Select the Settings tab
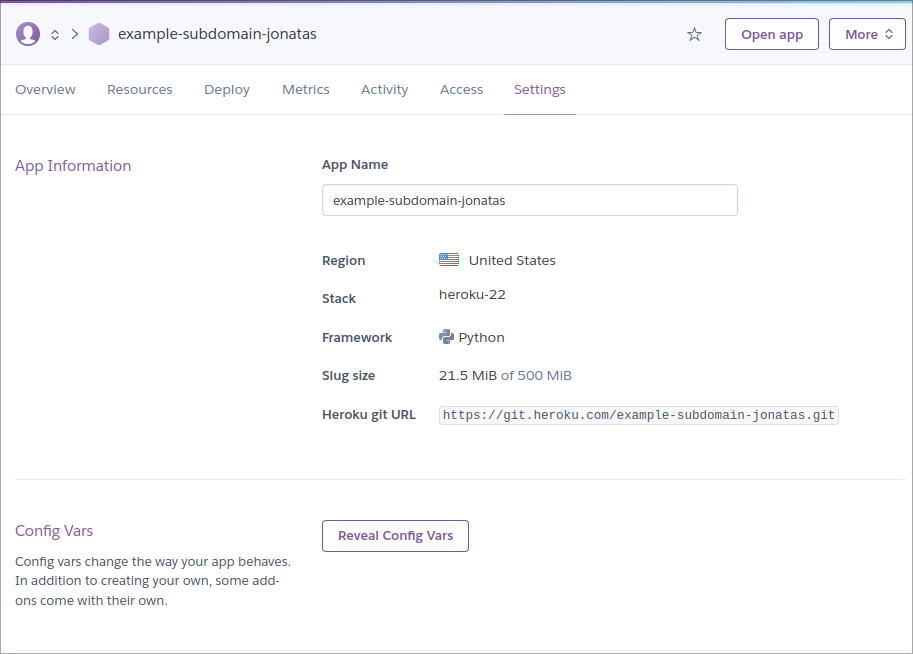Image resolution: width=913 pixels, height=654 pixels. [540, 90]
